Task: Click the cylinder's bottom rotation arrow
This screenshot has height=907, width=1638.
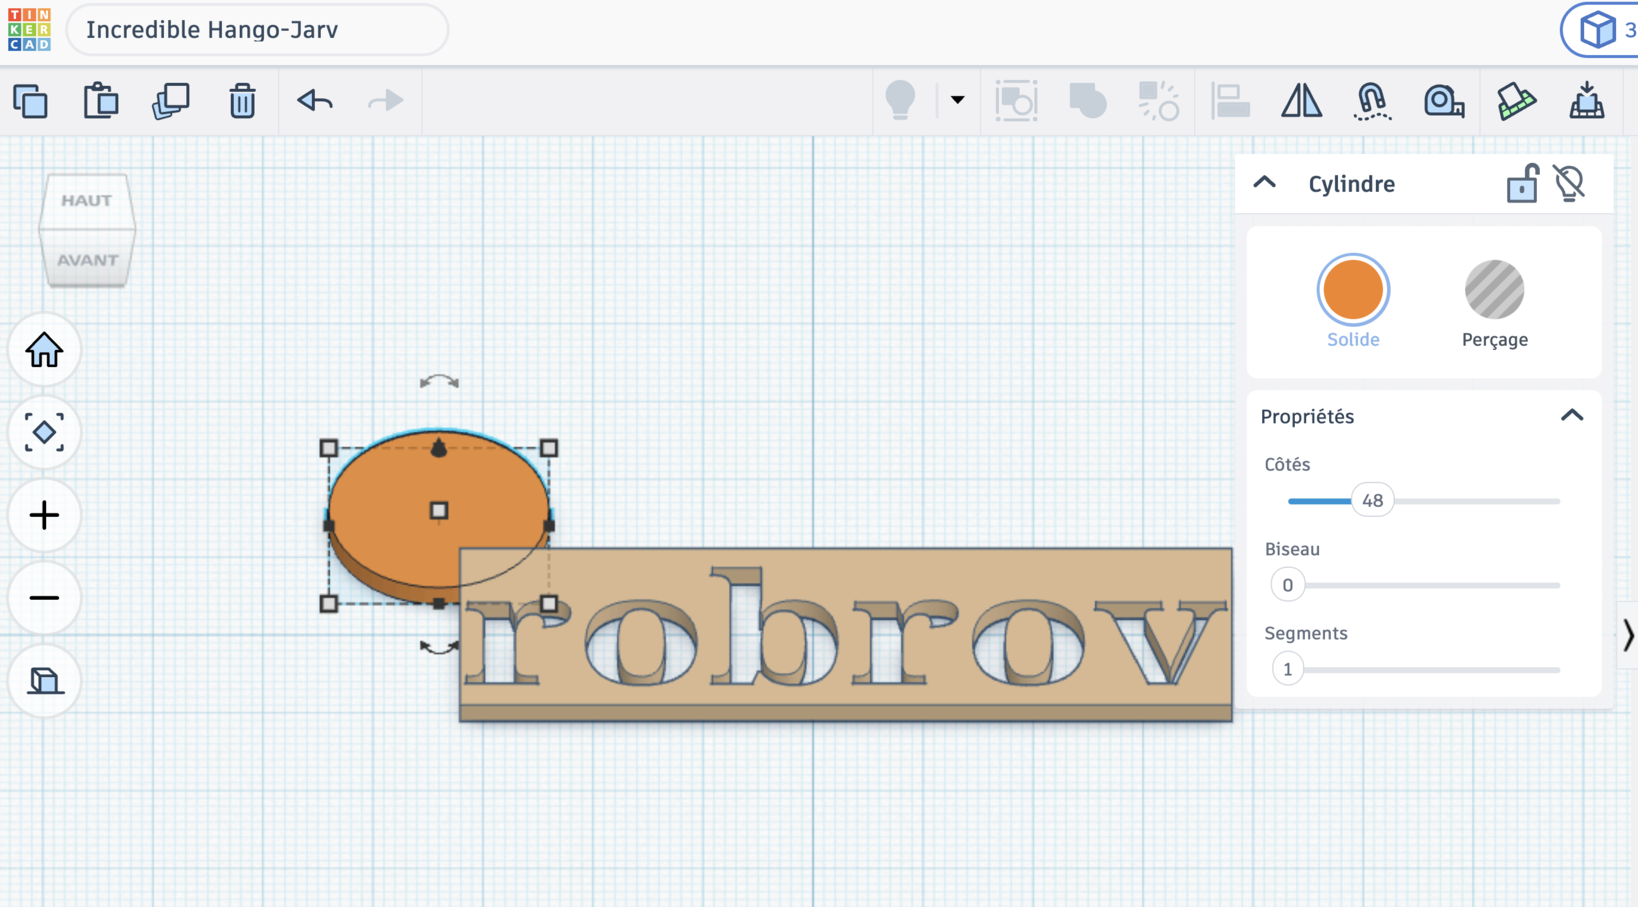Action: [437, 648]
